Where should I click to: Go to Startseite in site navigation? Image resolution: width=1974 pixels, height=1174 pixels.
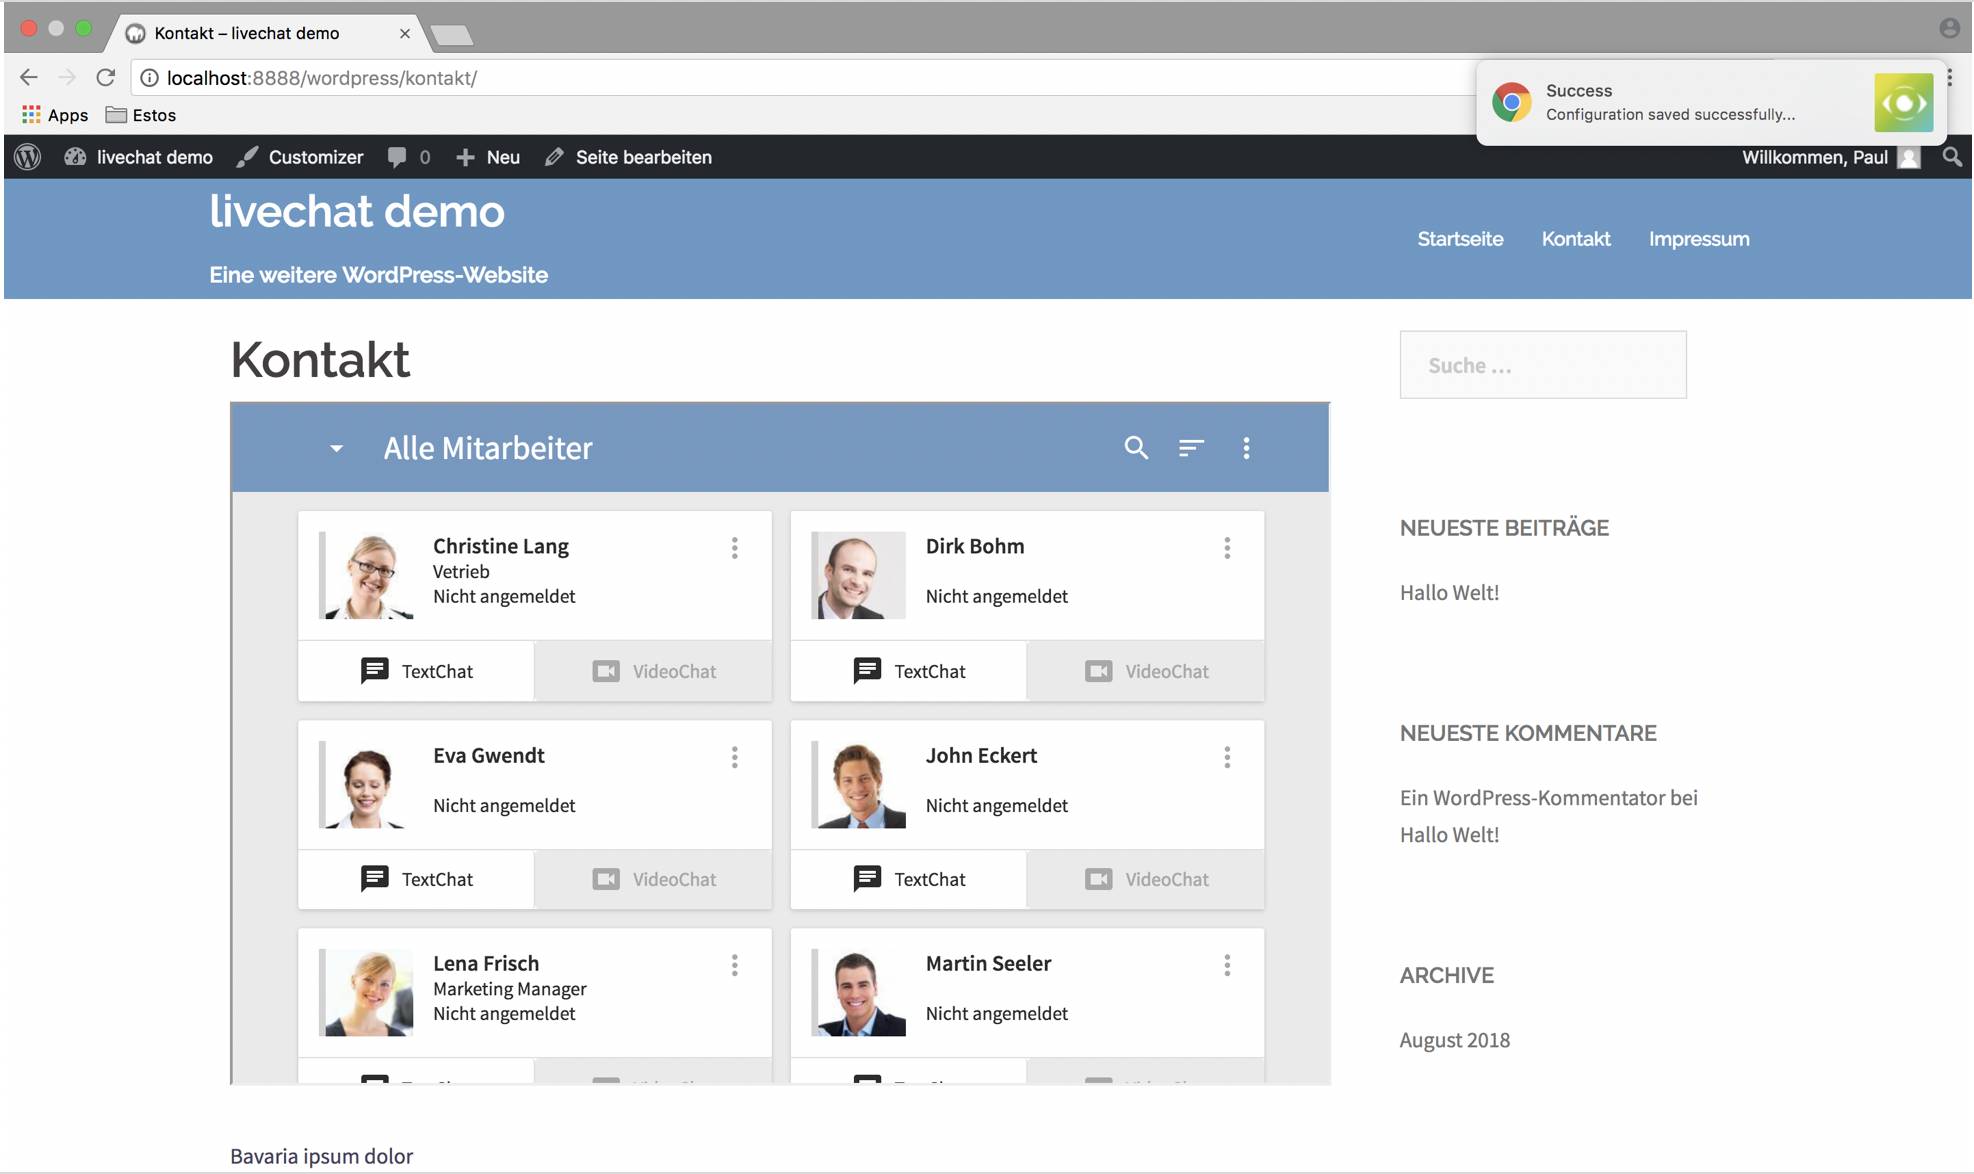click(1460, 239)
